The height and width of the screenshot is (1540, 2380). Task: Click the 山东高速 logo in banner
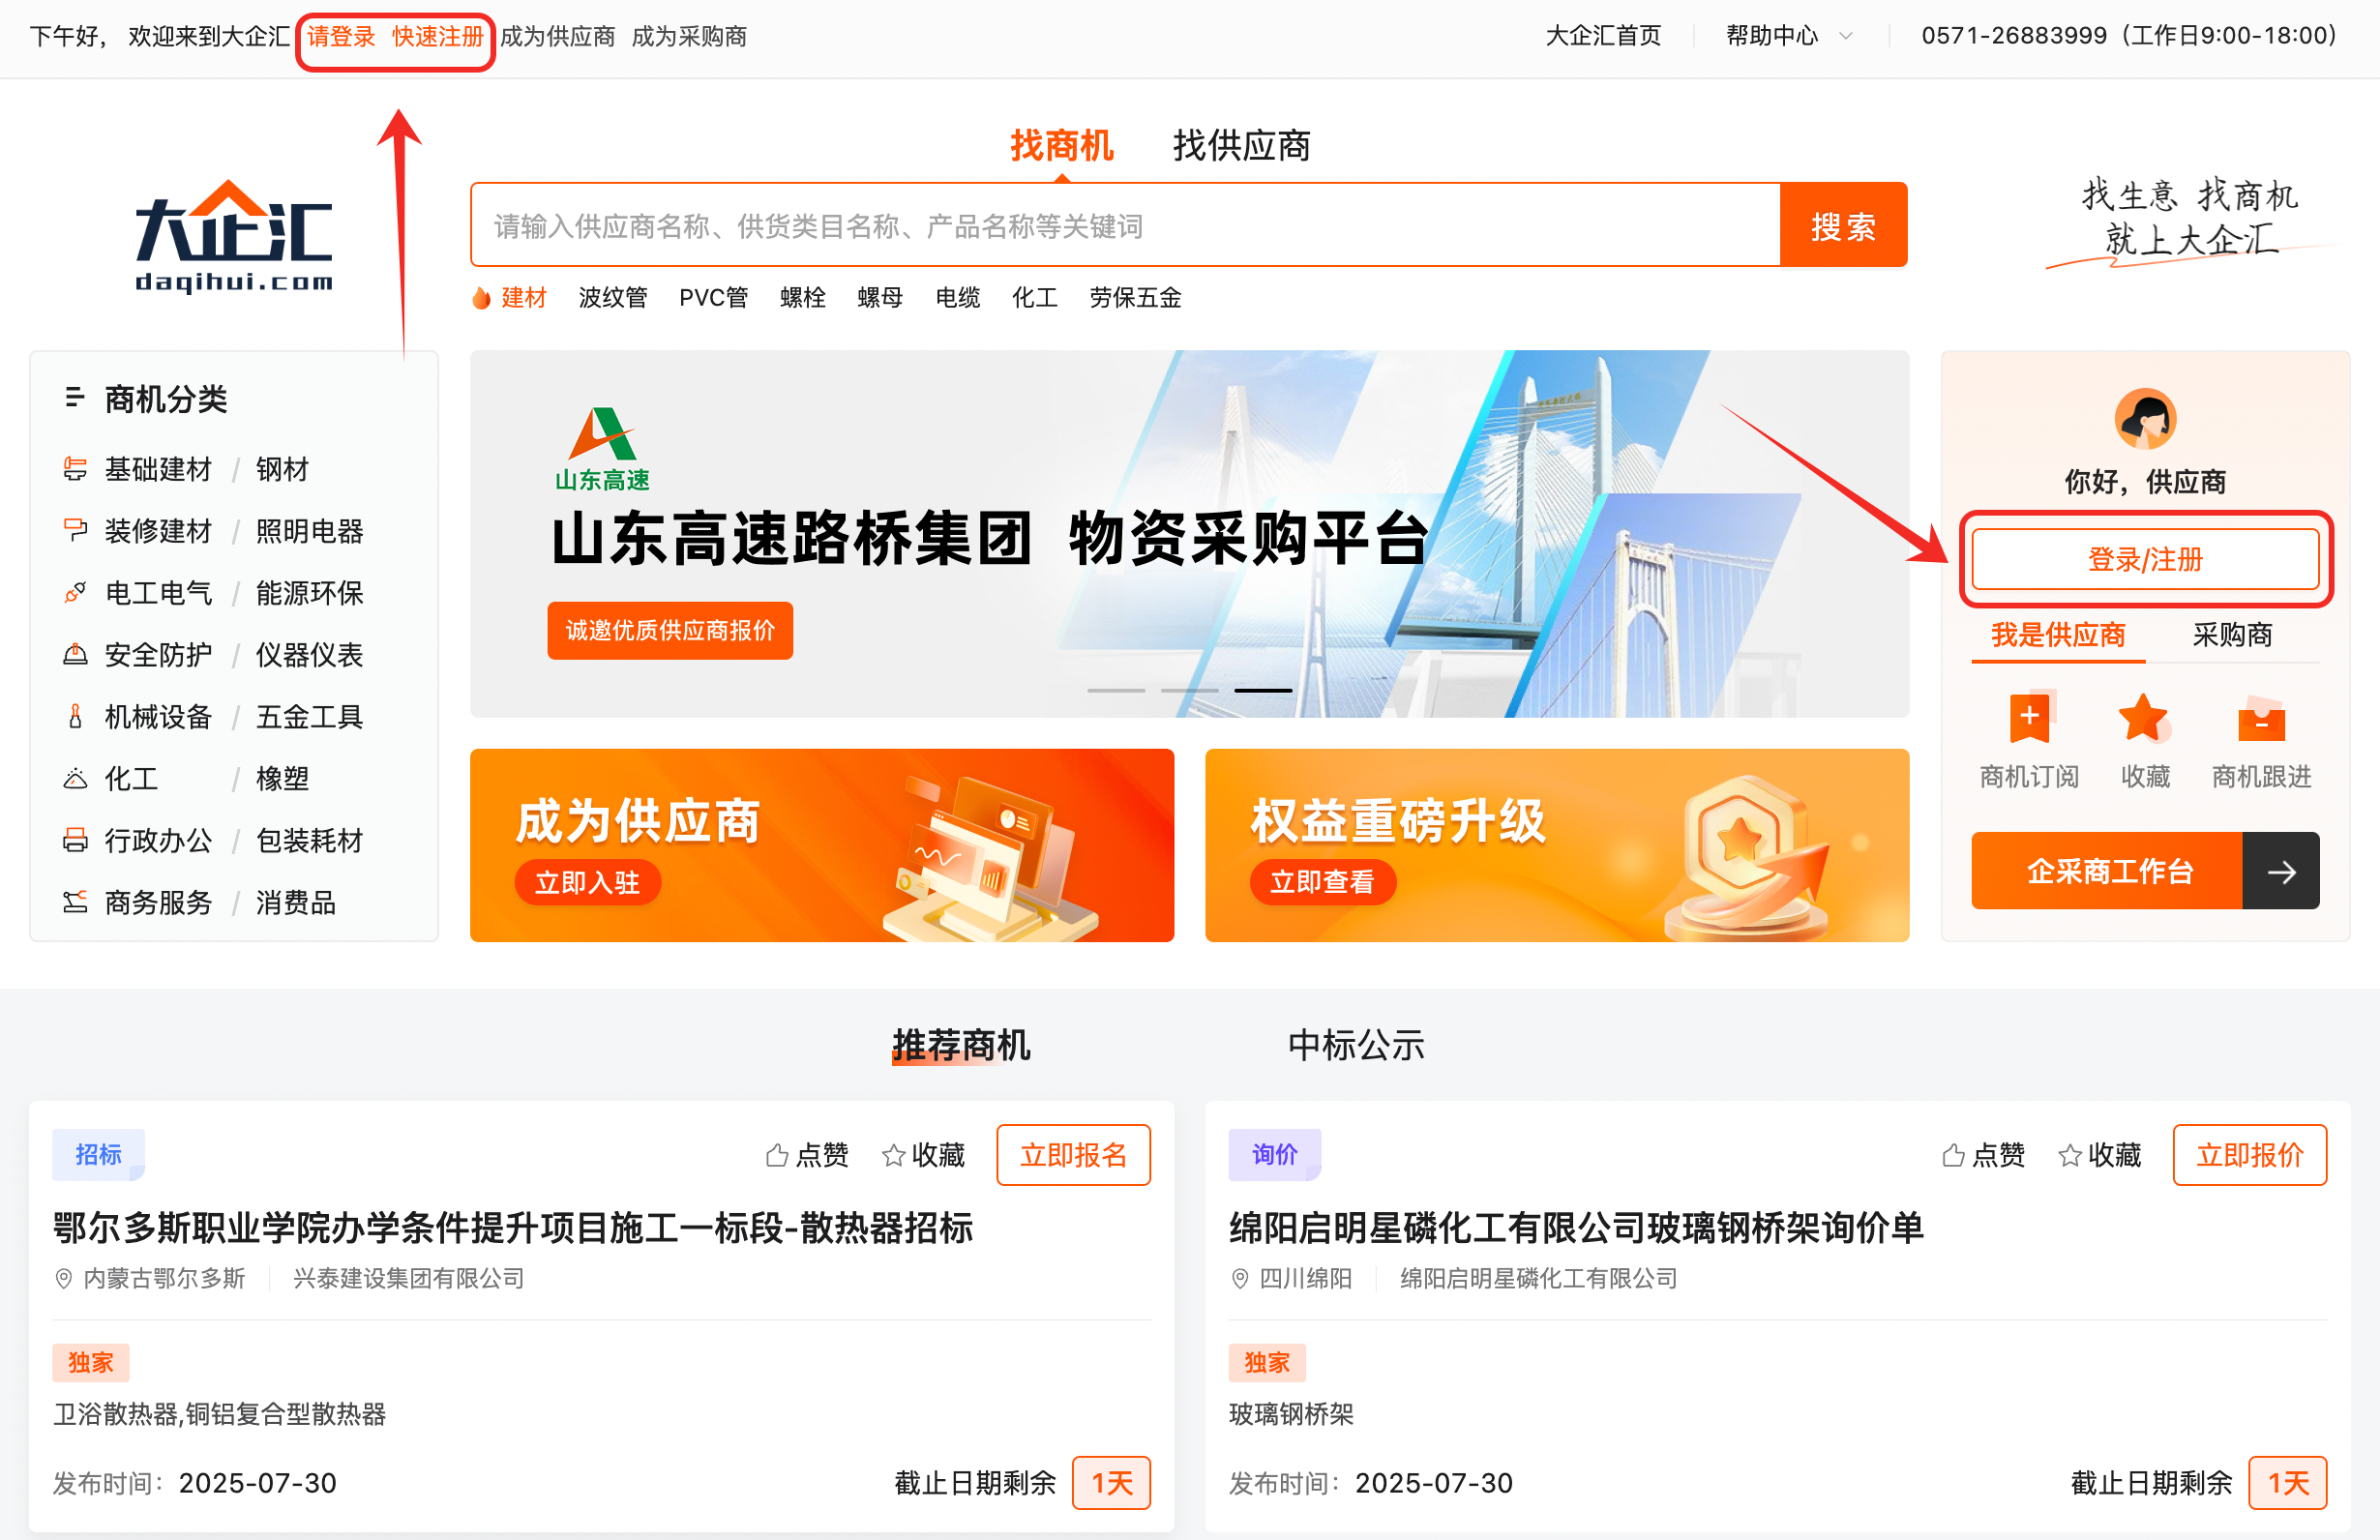click(x=602, y=449)
